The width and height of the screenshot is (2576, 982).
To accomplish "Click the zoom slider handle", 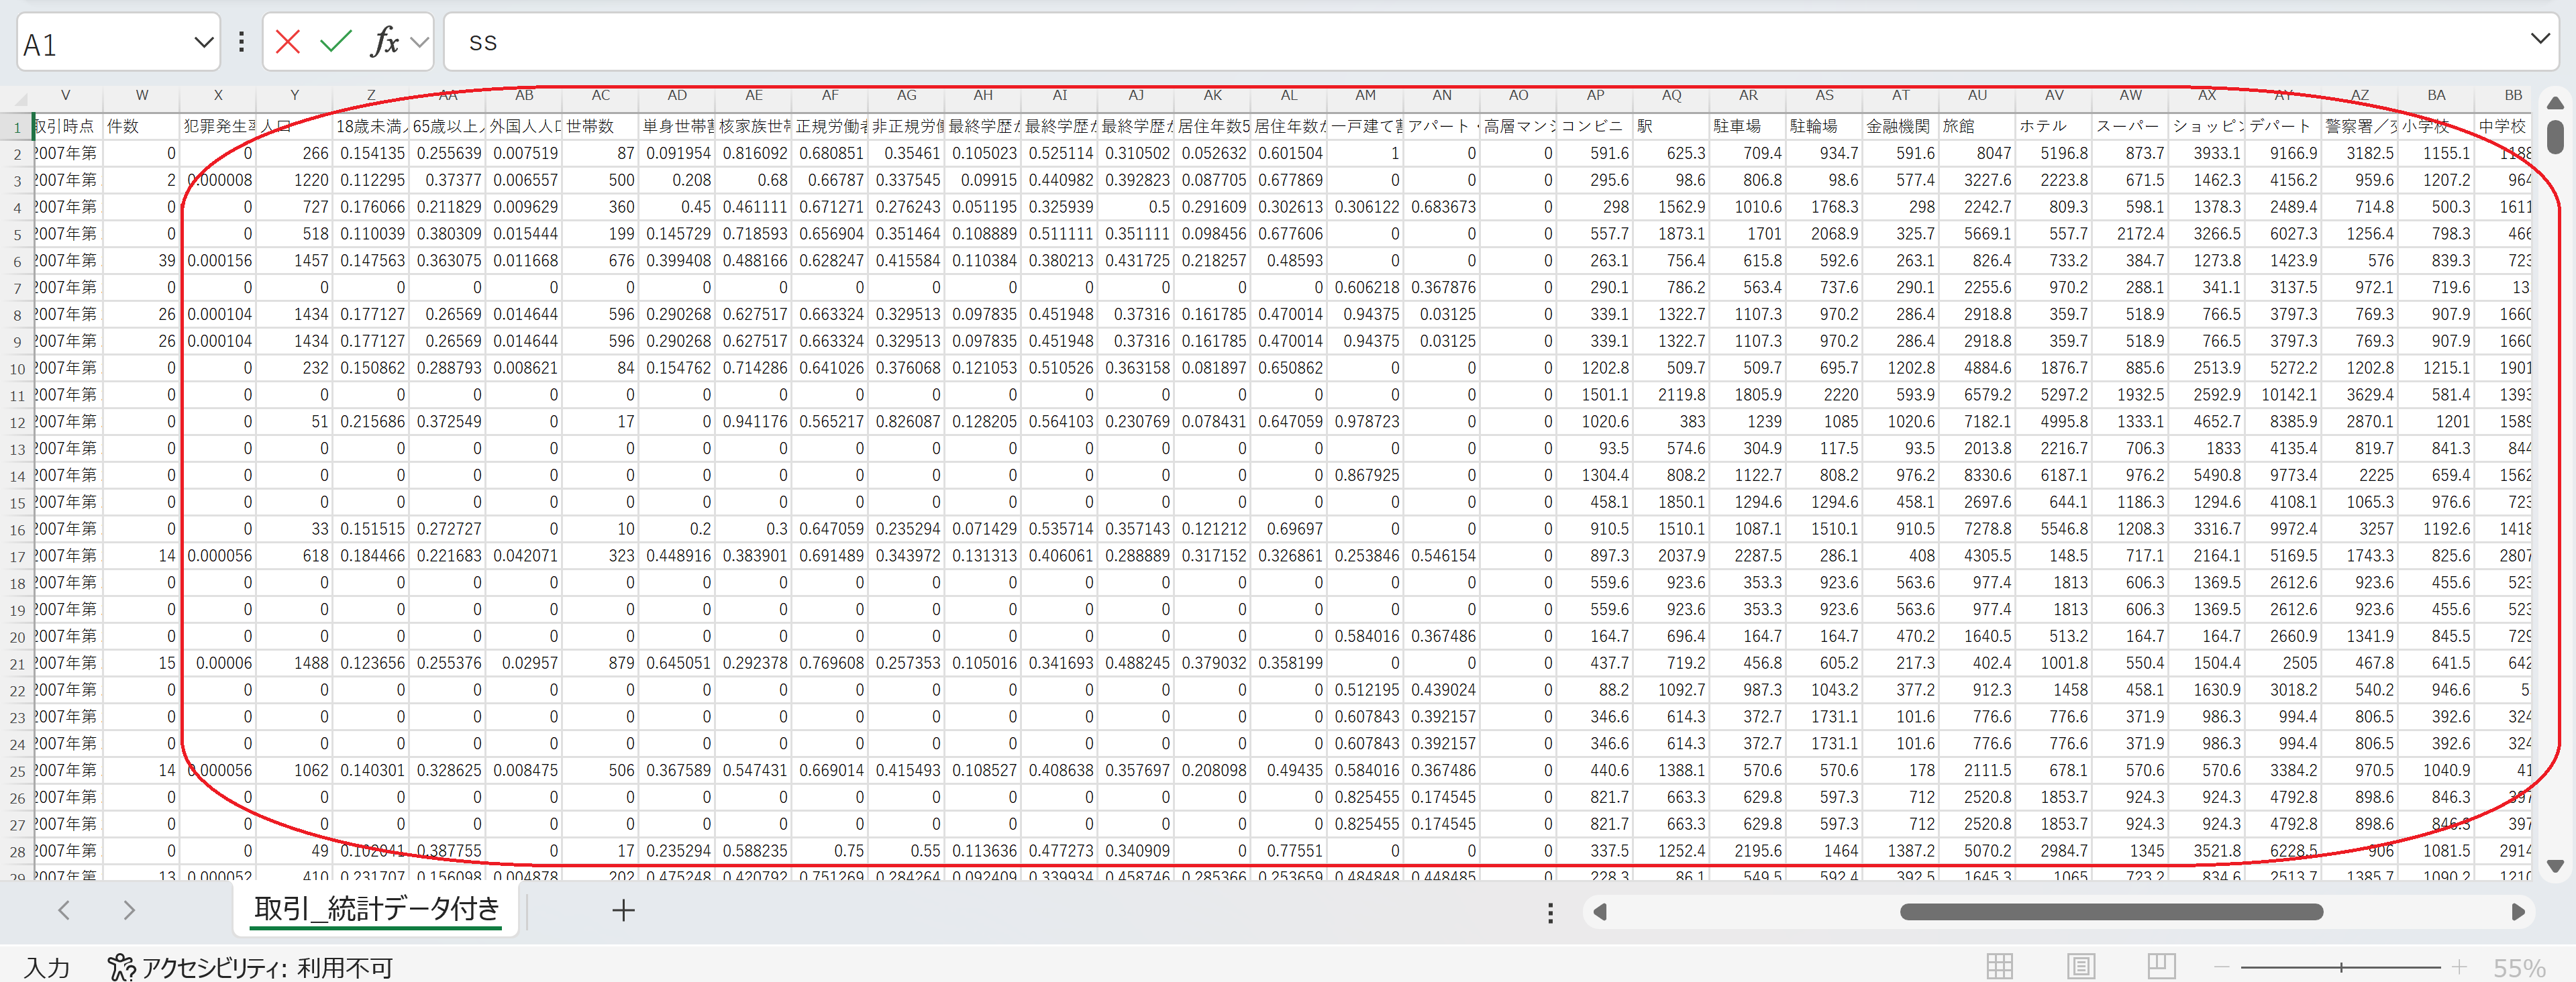I will coord(2341,967).
